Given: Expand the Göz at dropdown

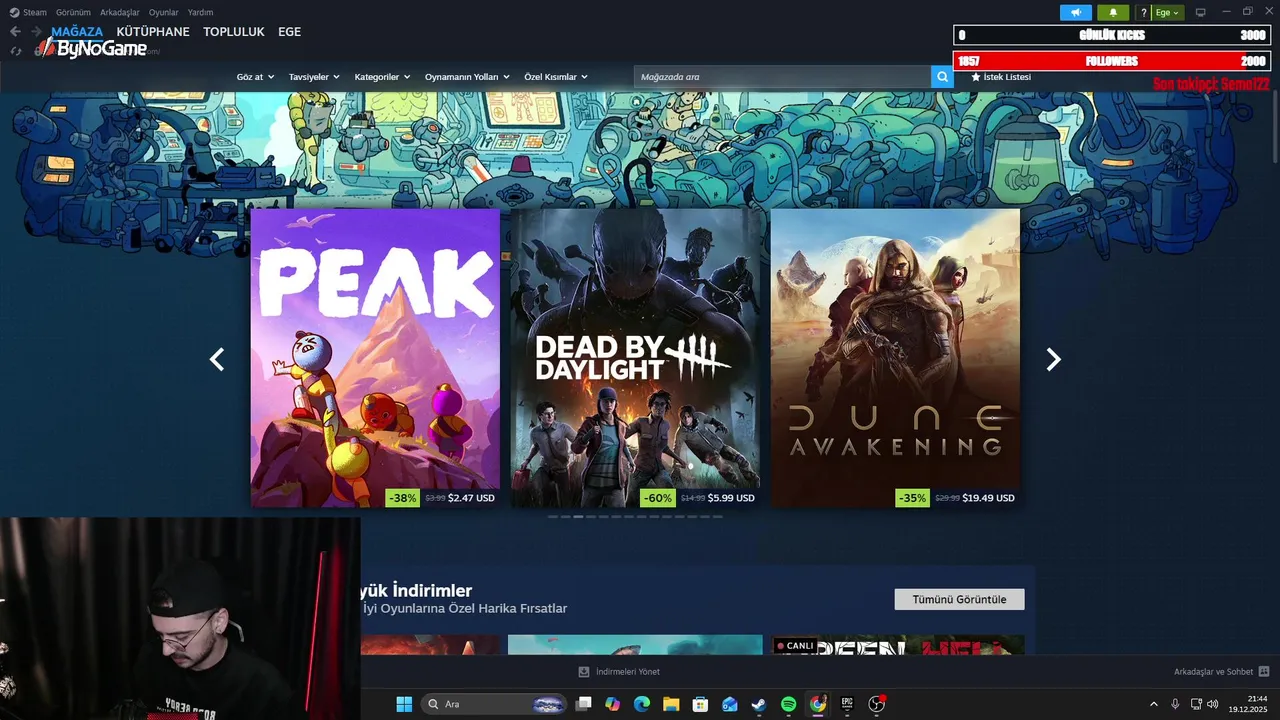Looking at the screenshot, I should click(x=255, y=77).
